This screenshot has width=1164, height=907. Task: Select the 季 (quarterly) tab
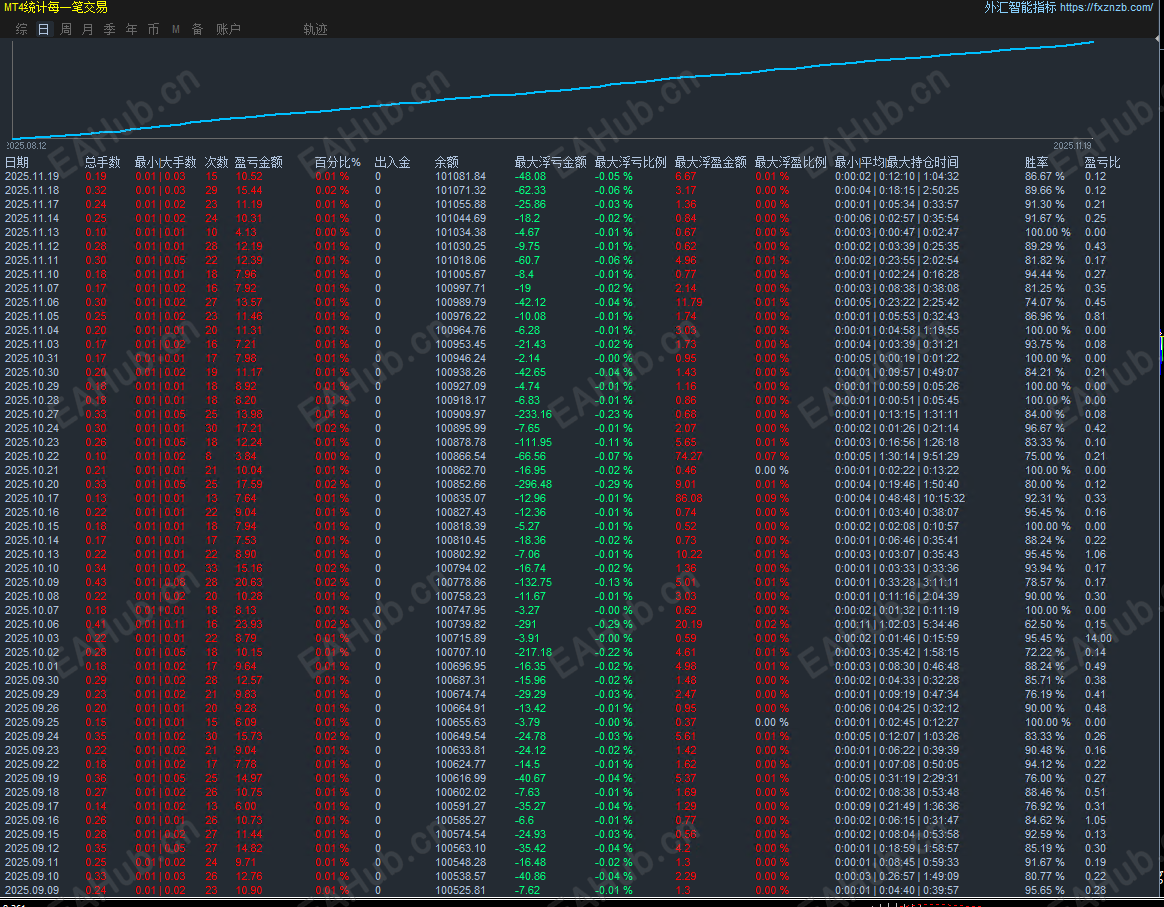(x=110, y=30)
